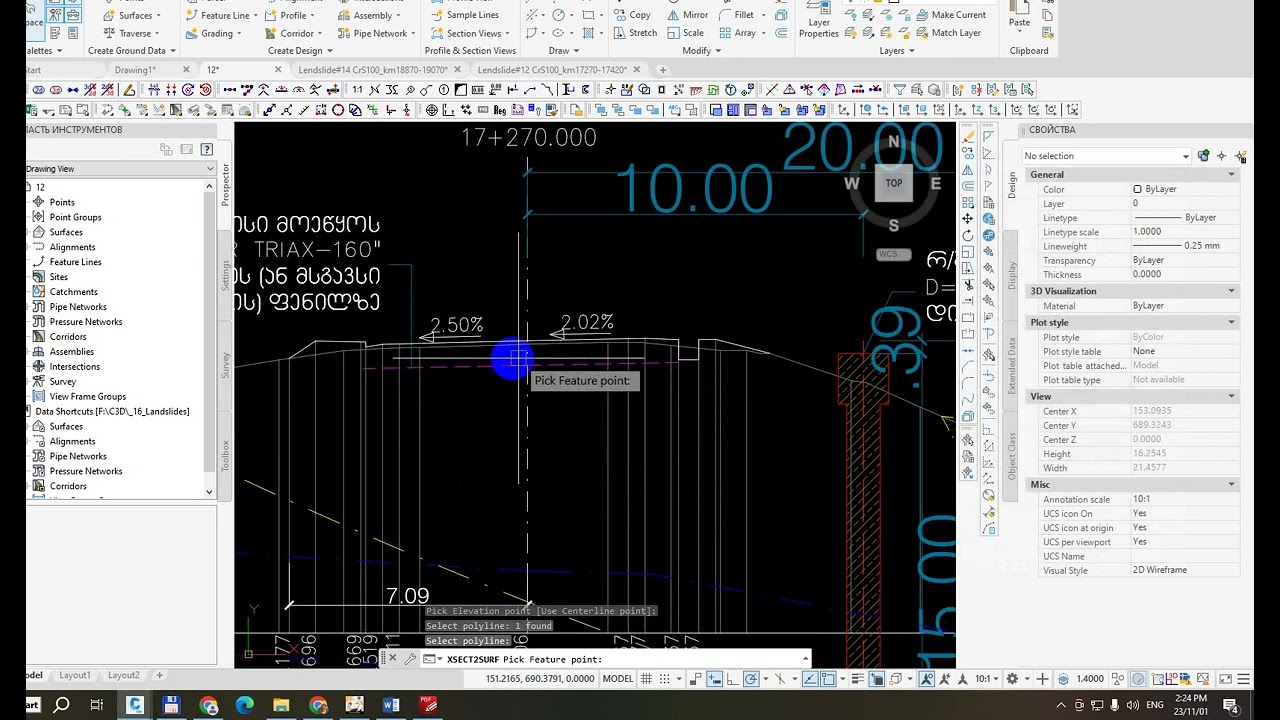Click the Stretch tool
The image size is (1280, 720).
click(634, 33)
